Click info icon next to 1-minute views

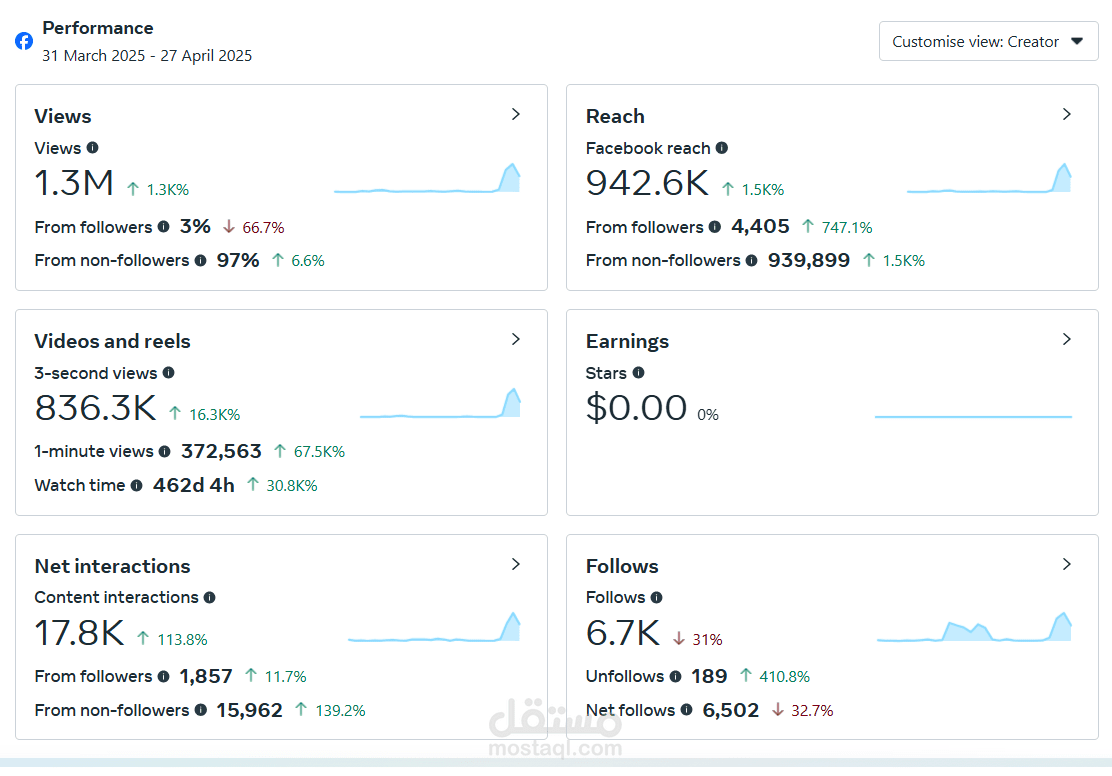(165, 451)
